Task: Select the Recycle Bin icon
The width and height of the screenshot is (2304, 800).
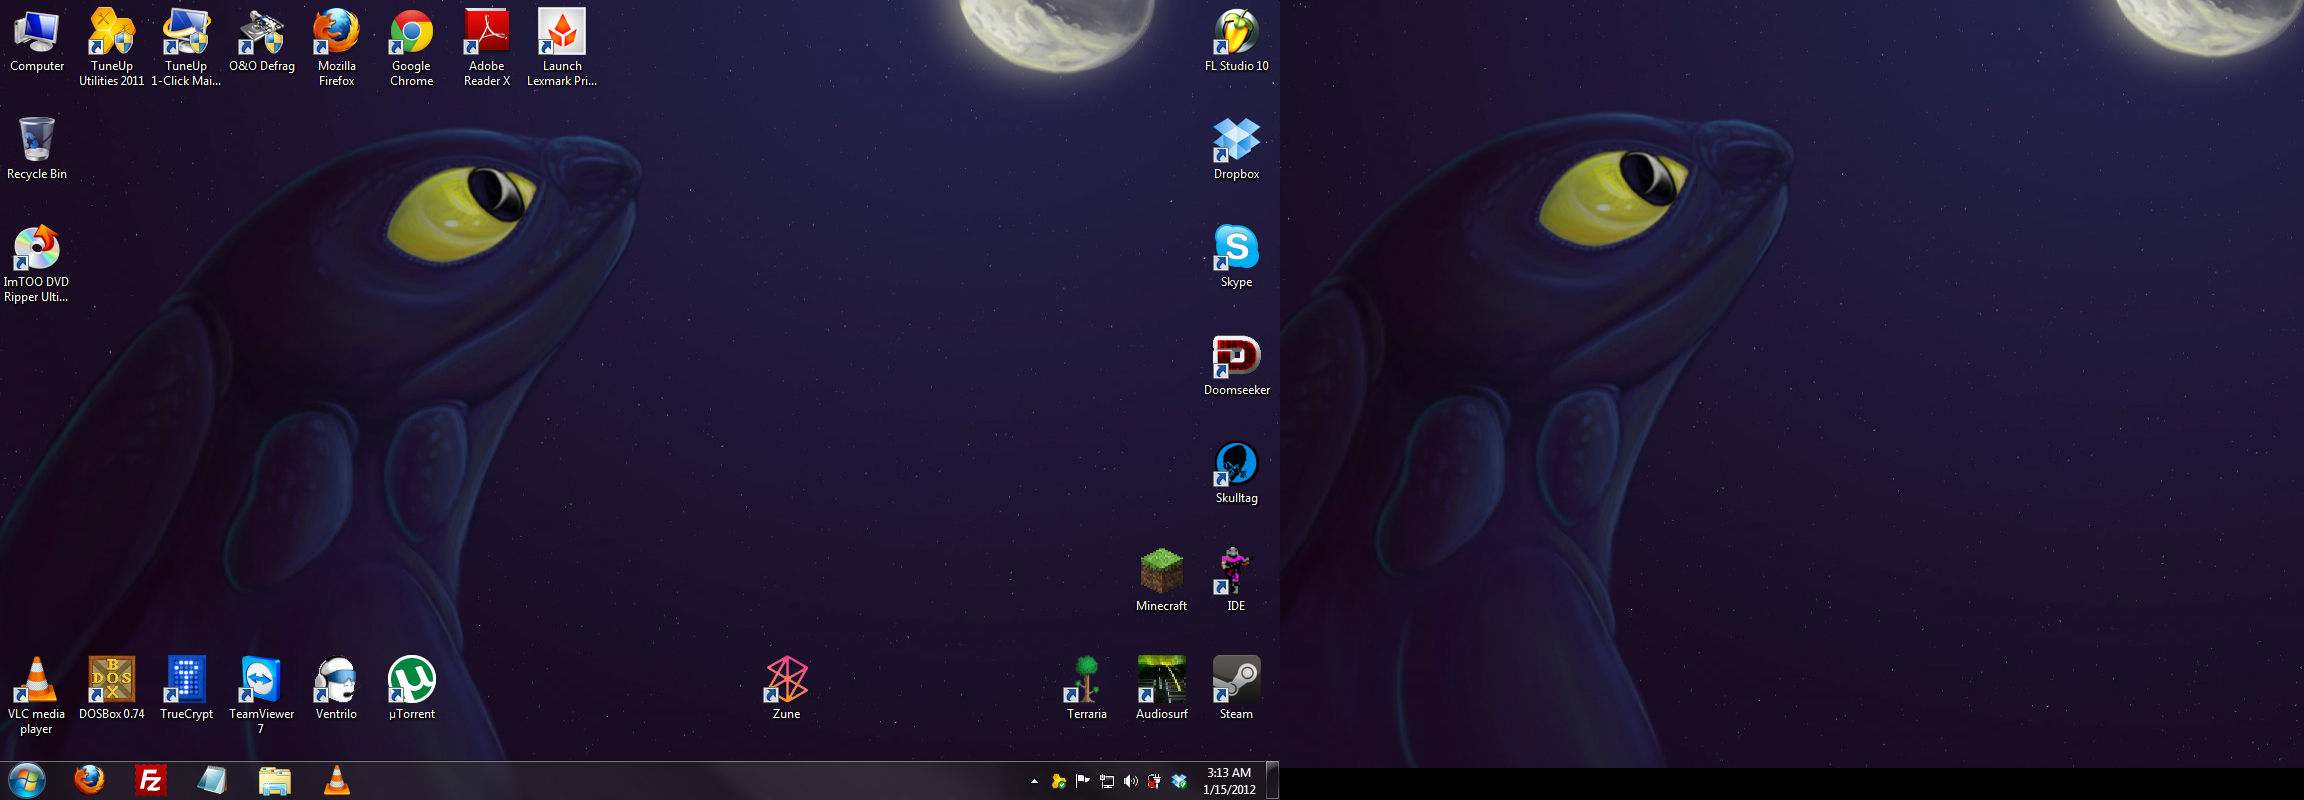Action: [36, 140]
